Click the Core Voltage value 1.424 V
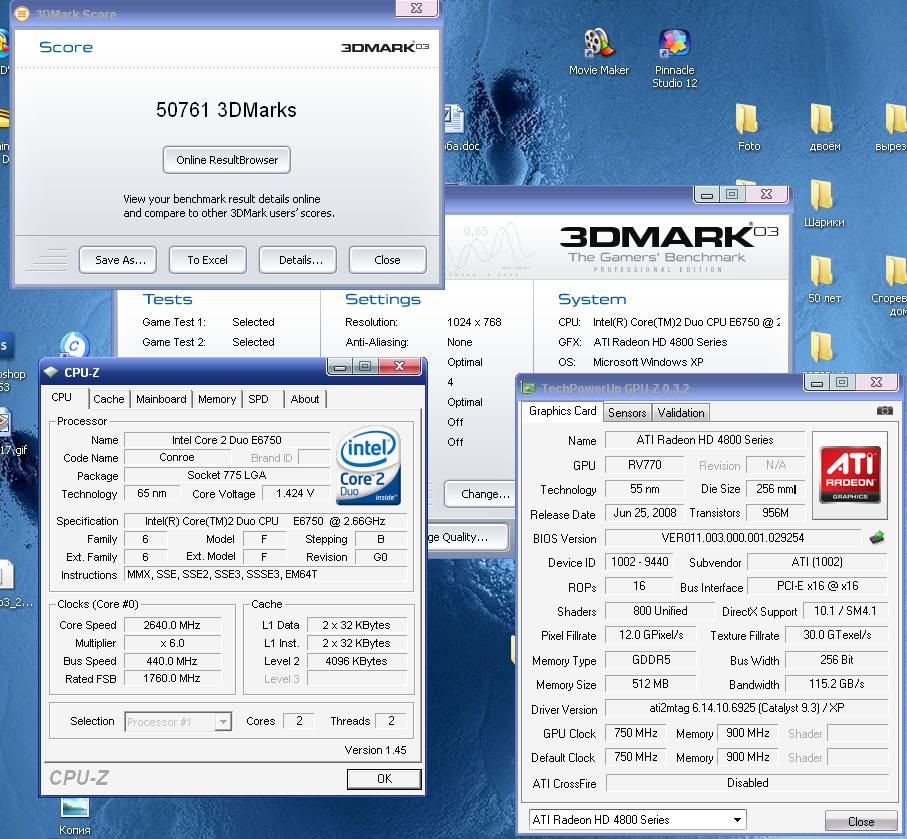 (x=295, y=493)
